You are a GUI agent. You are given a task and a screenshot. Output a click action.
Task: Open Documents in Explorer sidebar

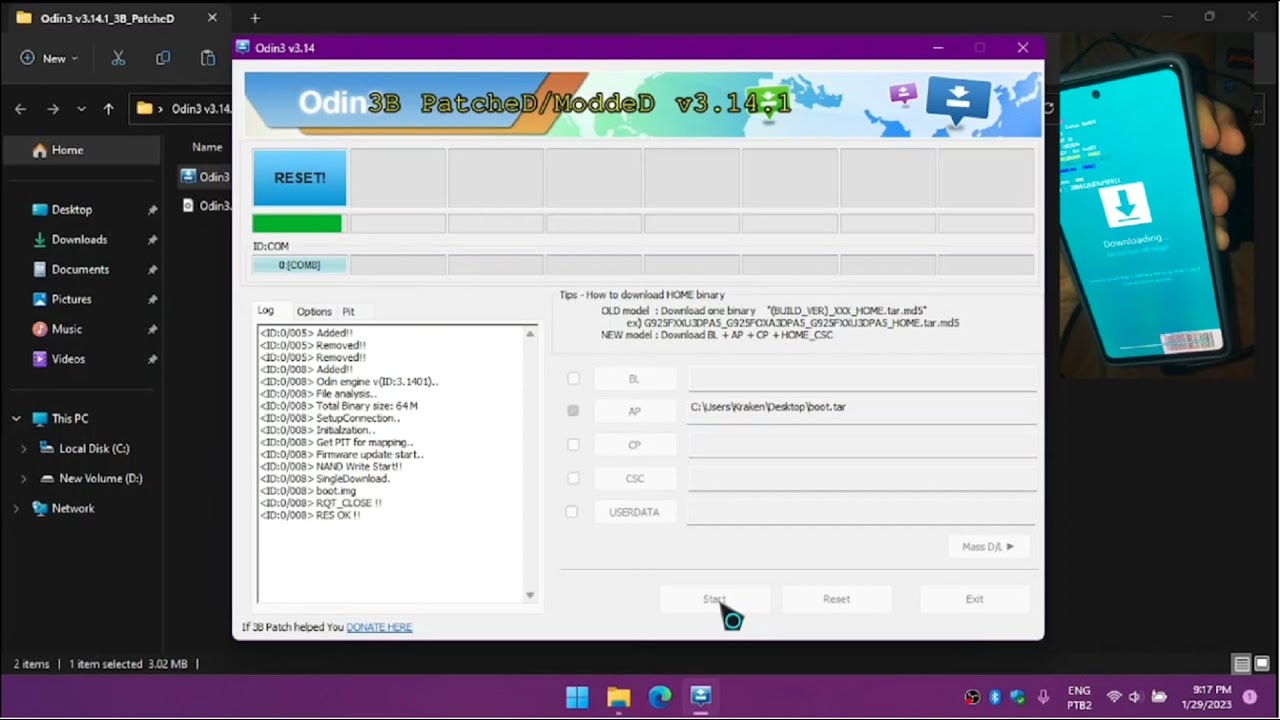point(82,270)
